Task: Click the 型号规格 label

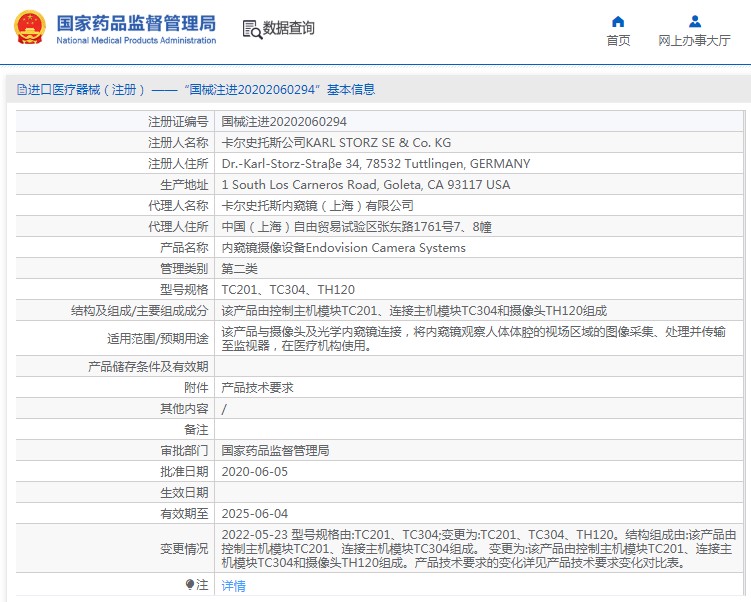Action: [x=184, y=290]
